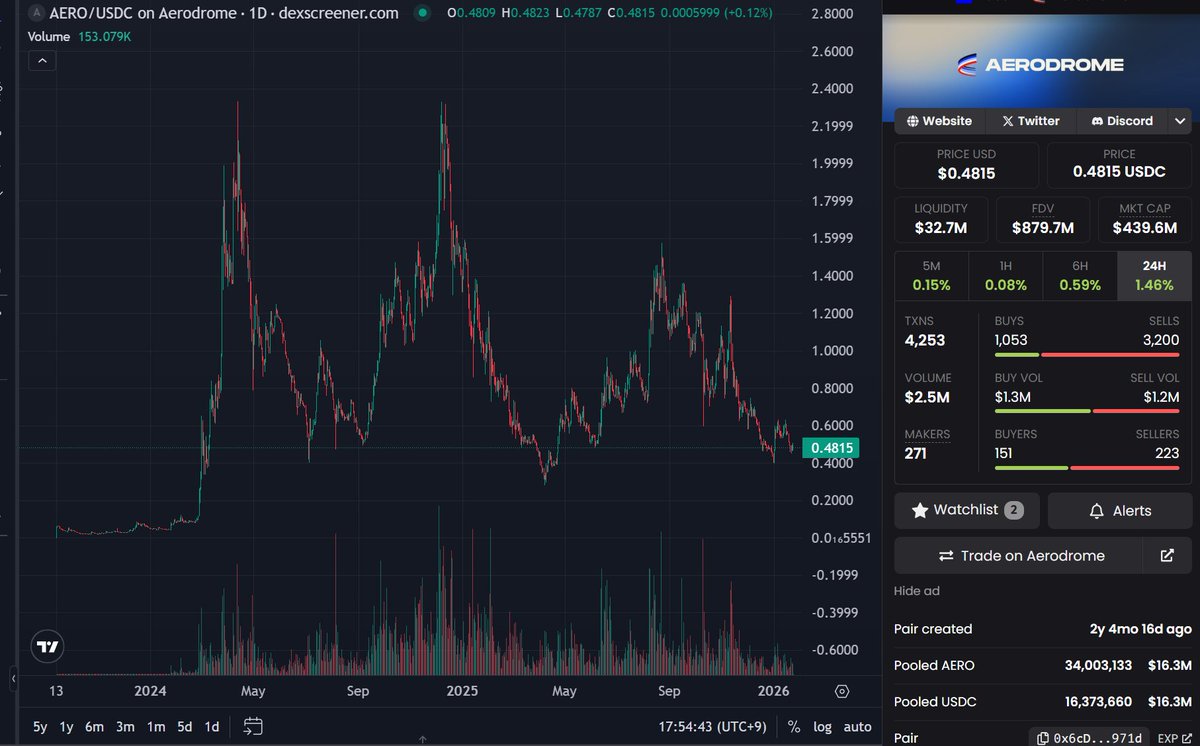The height and width of the screenshot is (746, 1200).
Task: Click the TradingView logo on chart
Action: click(47, 647)
